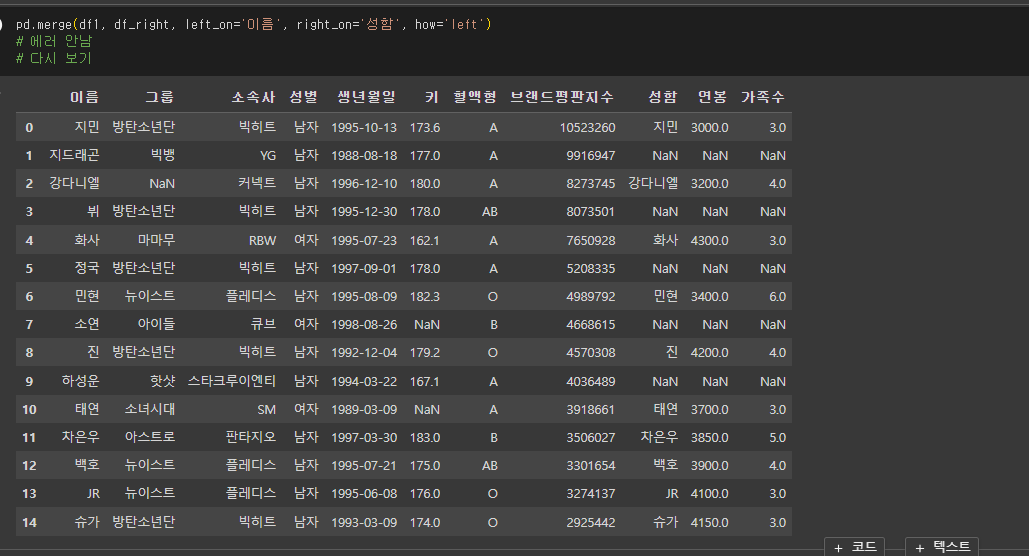Click the family count '6.0' in 민현's row

tap(777, 297)
